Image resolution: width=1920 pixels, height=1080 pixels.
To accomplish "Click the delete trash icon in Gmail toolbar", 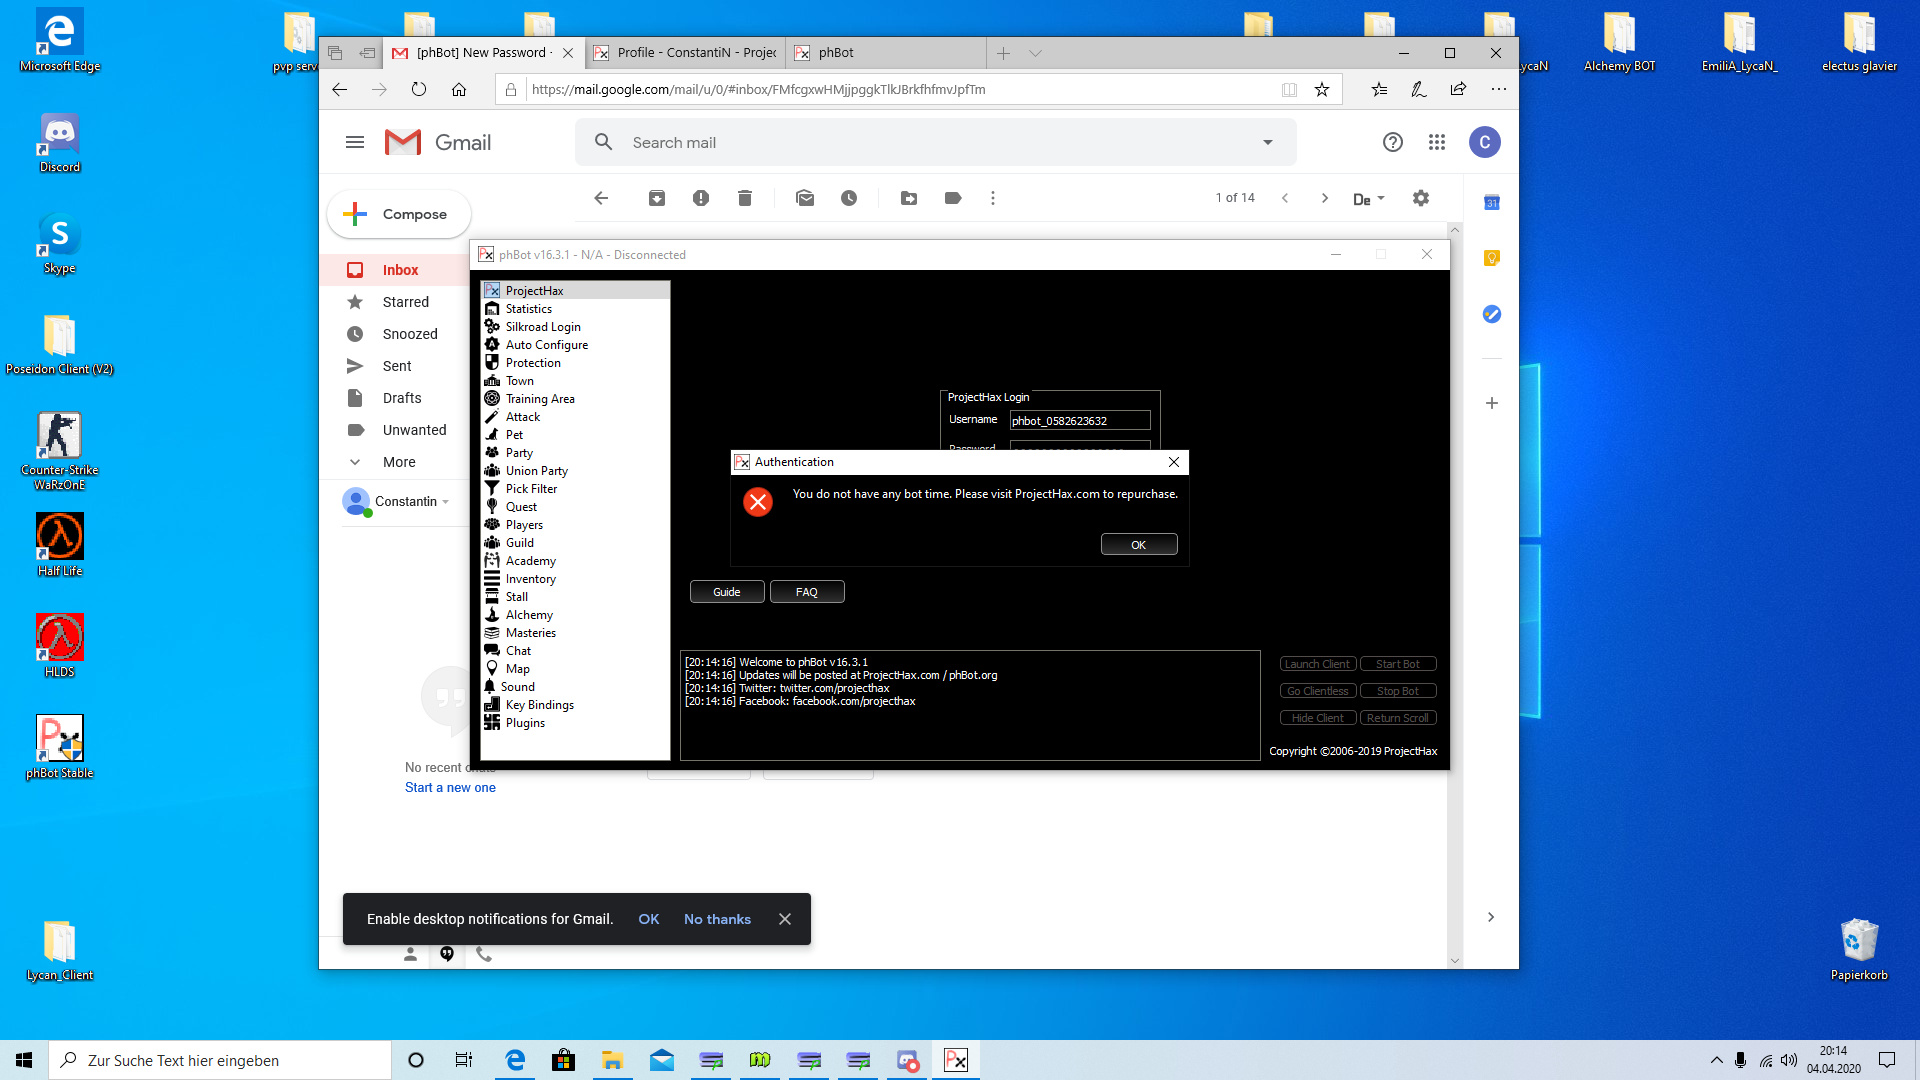I will pos(745,198).
